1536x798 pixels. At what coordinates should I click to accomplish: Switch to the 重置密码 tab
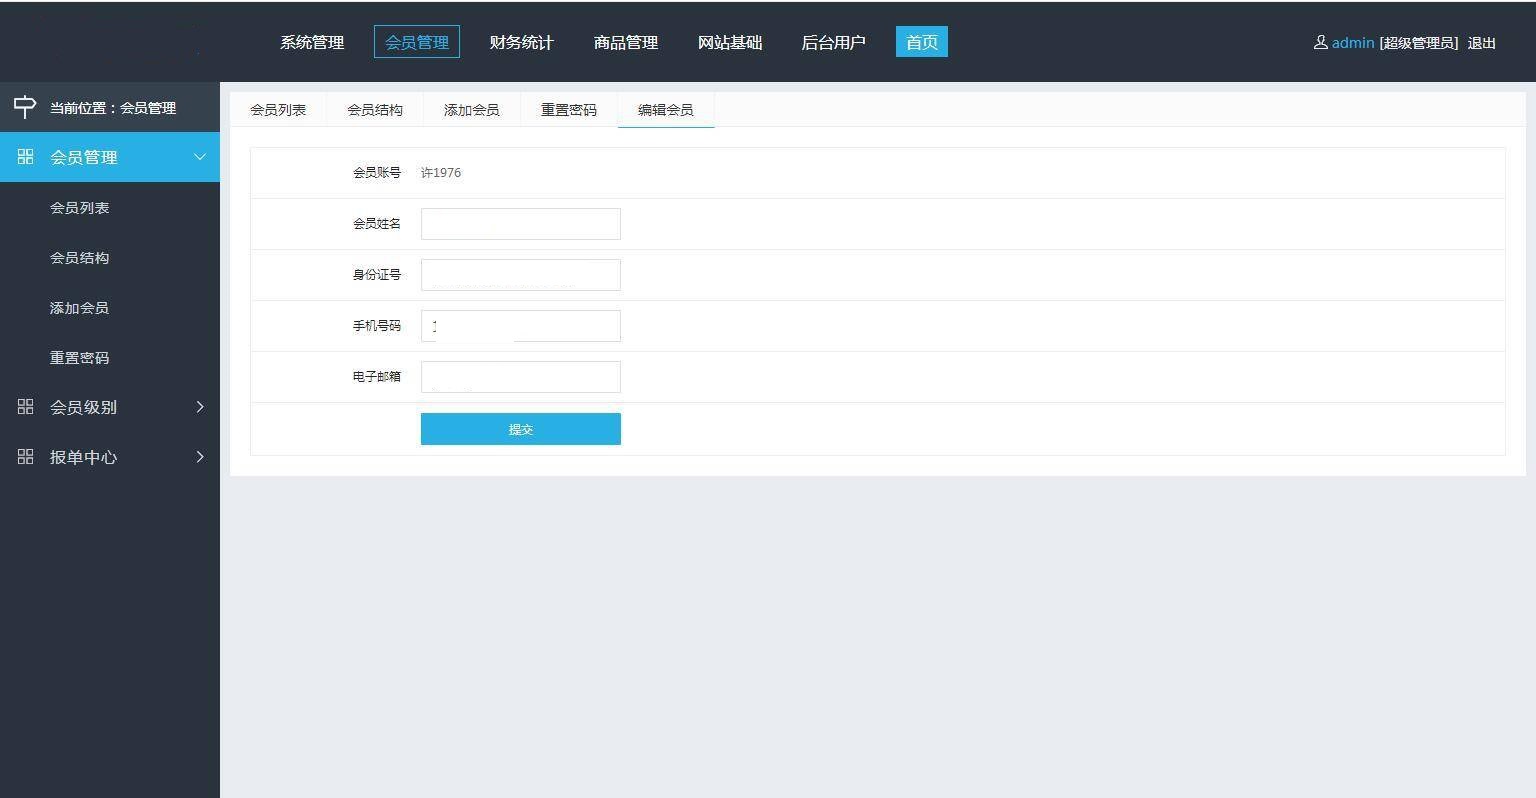click(x=569, y=110)
